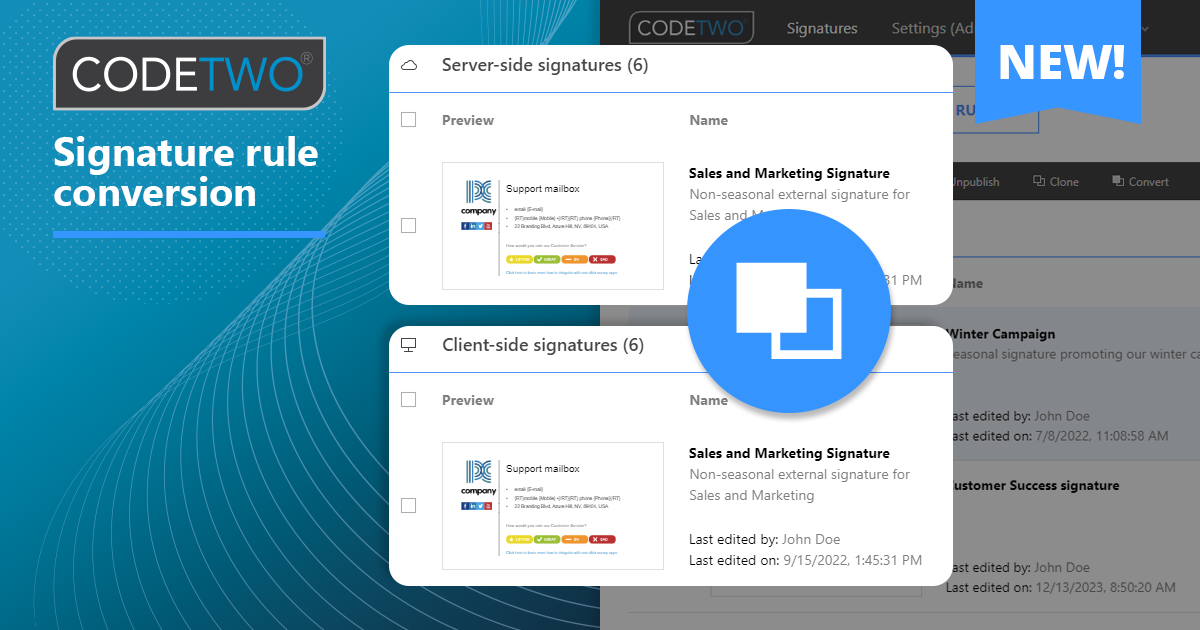Image resolution: width=1200 pixels, height=630 pixels.
Task: Open the Signatures menu in the navigation bar
Action: click(821, 28)
